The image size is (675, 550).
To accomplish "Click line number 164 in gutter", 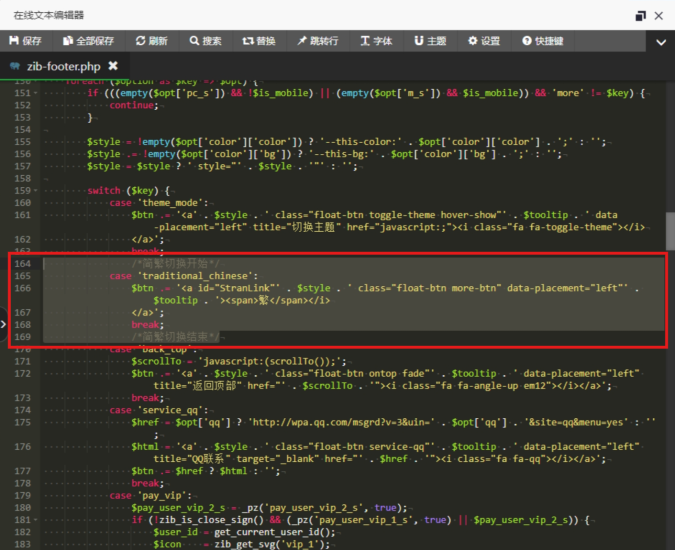I will (22, 263).
